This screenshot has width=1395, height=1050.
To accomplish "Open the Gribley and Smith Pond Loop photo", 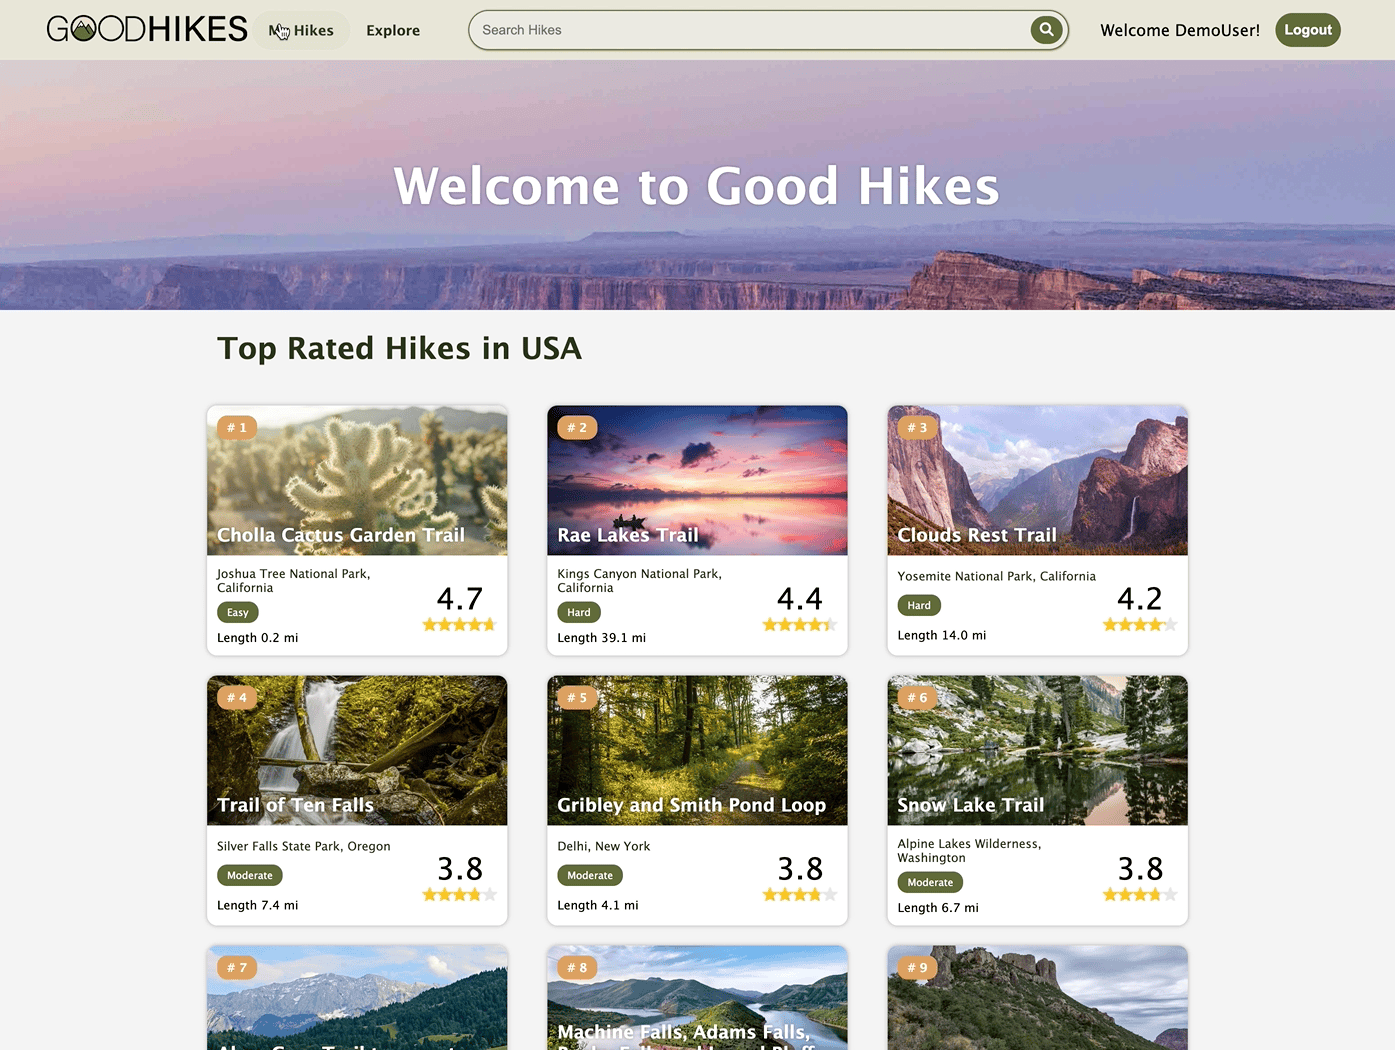I will click(x=697, y=750).
